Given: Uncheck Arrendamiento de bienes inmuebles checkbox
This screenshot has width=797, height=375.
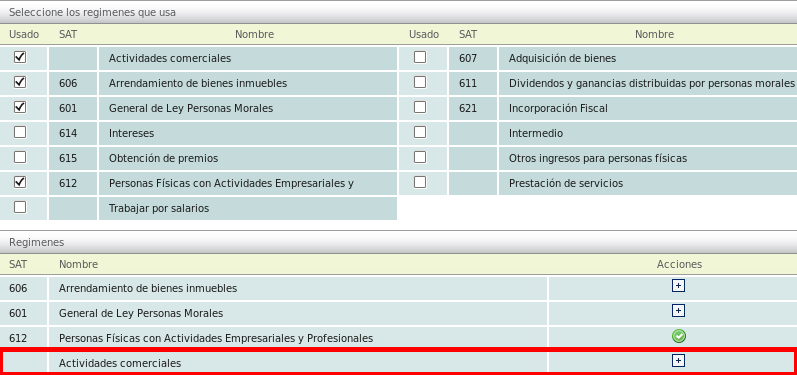Looking at the screenshot, I should click(20, 82).
